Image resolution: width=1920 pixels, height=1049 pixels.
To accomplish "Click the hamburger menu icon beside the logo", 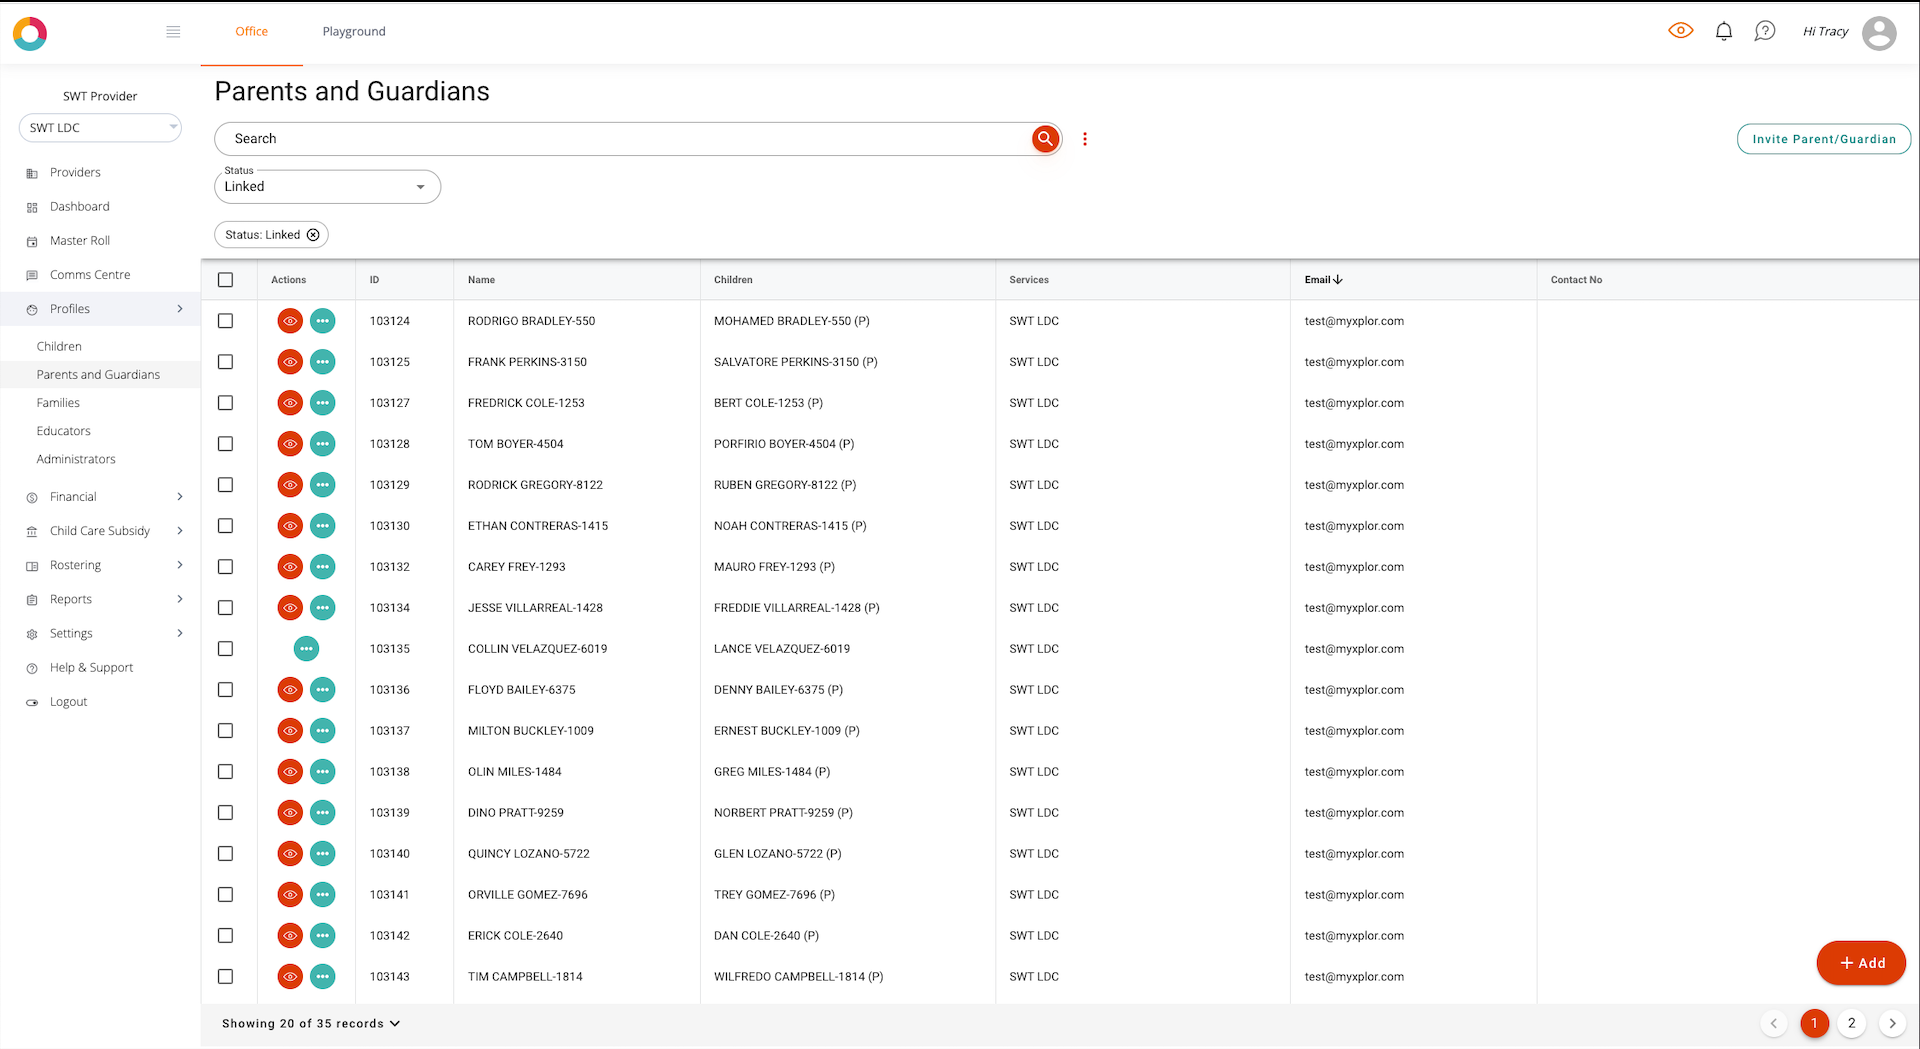I will (173, 32).
